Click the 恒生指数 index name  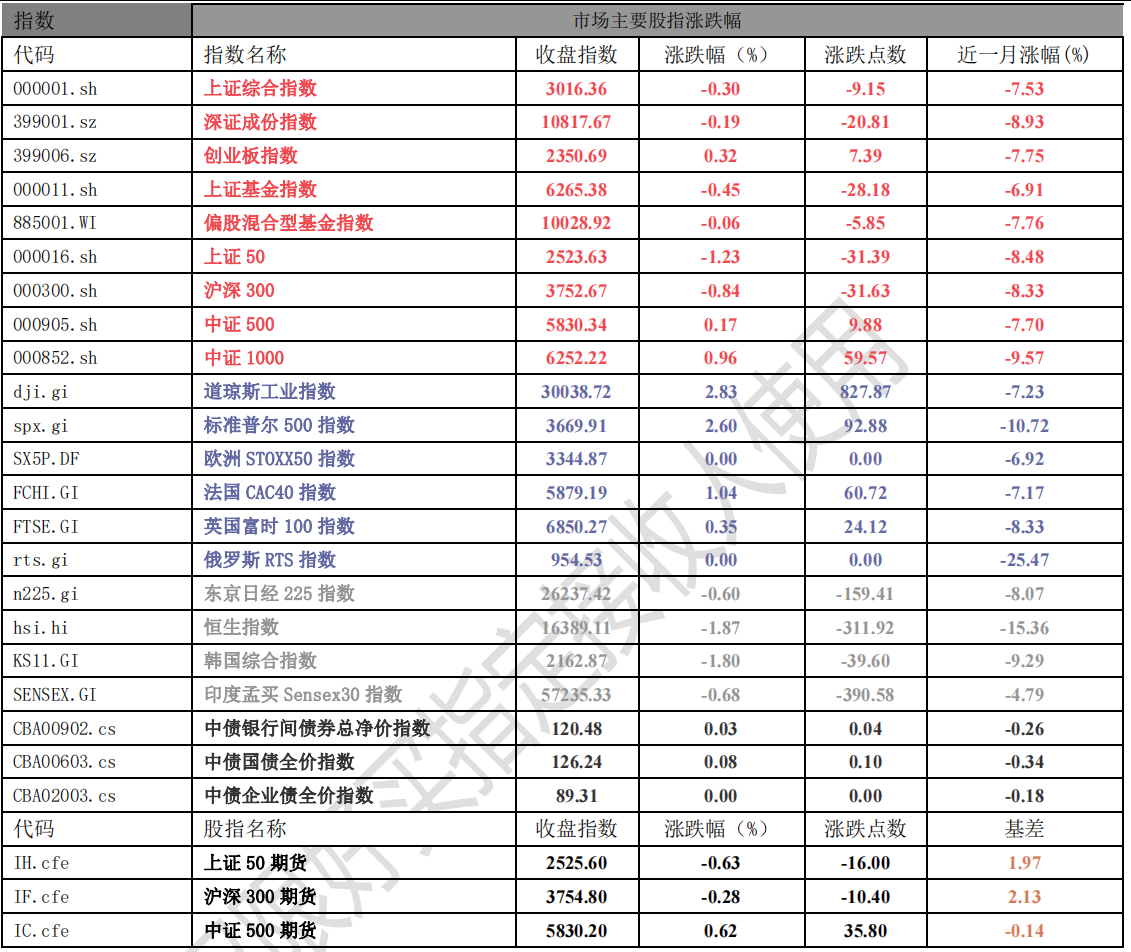pyautogui.click(x=241, y=627)
